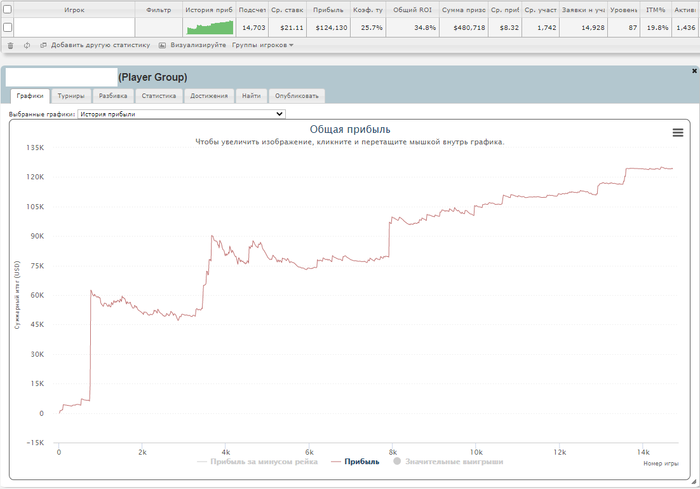The height and width of the screenshot is (489, 700).
Task: Sort by the Игрок column header
Action: pyautogui.click(x=74, y=9)
